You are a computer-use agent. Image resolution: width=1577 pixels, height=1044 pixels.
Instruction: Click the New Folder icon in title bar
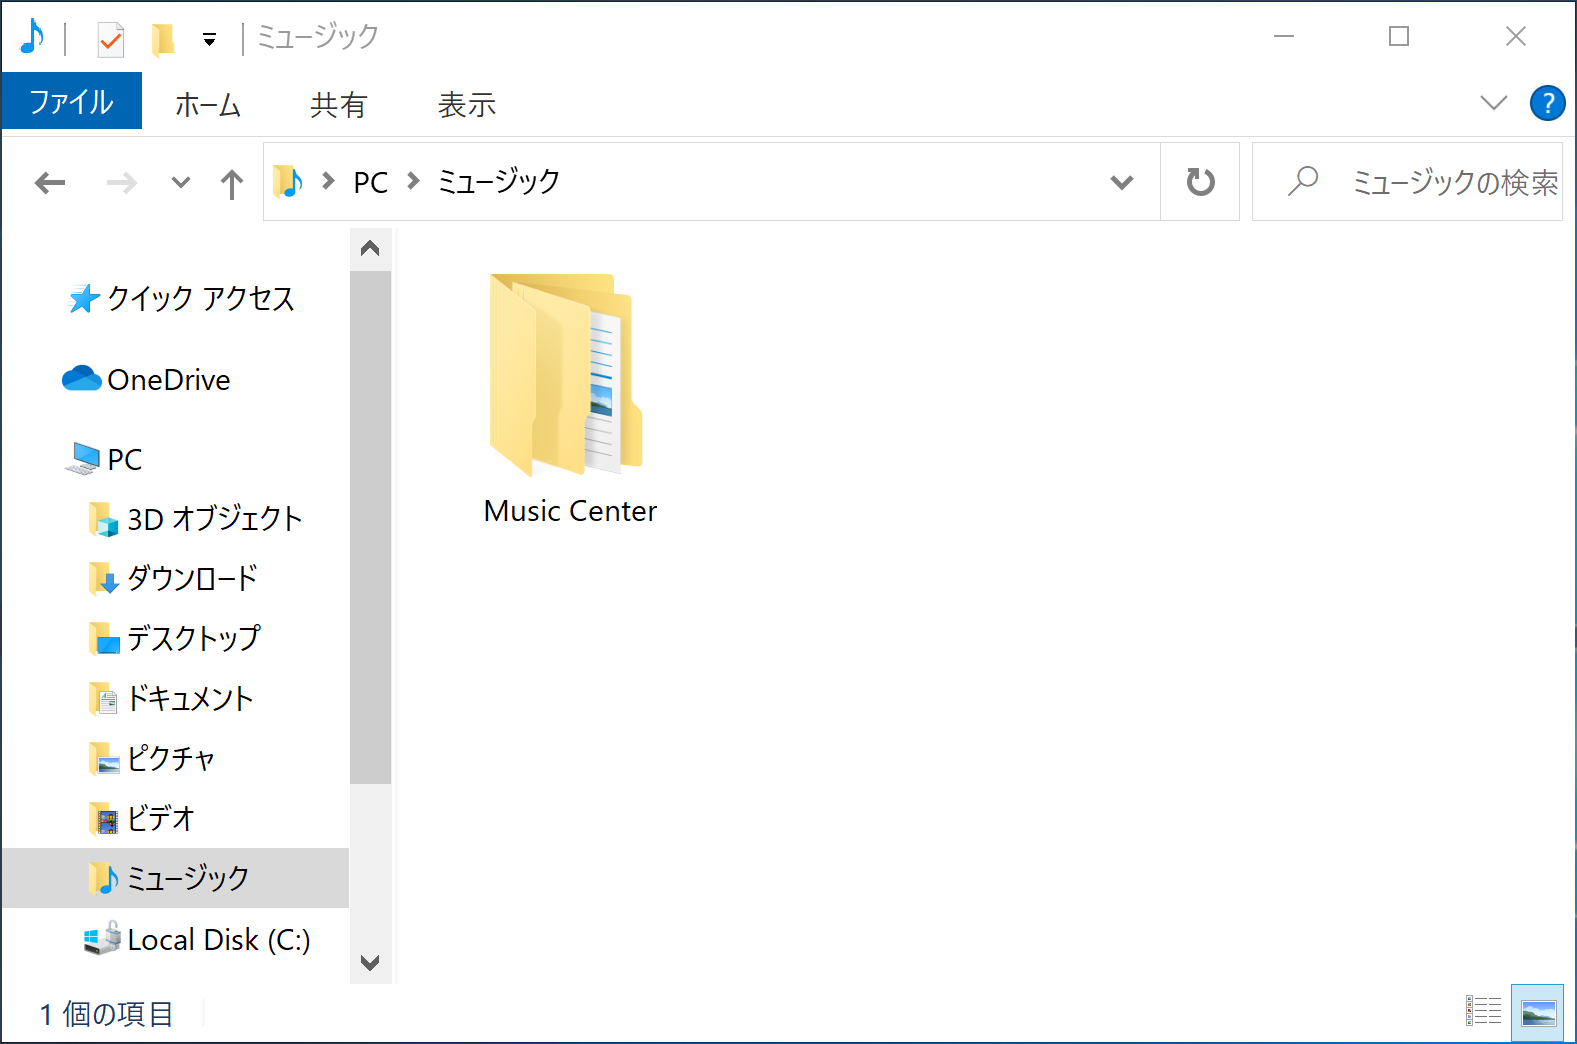[x=162, y=40]
